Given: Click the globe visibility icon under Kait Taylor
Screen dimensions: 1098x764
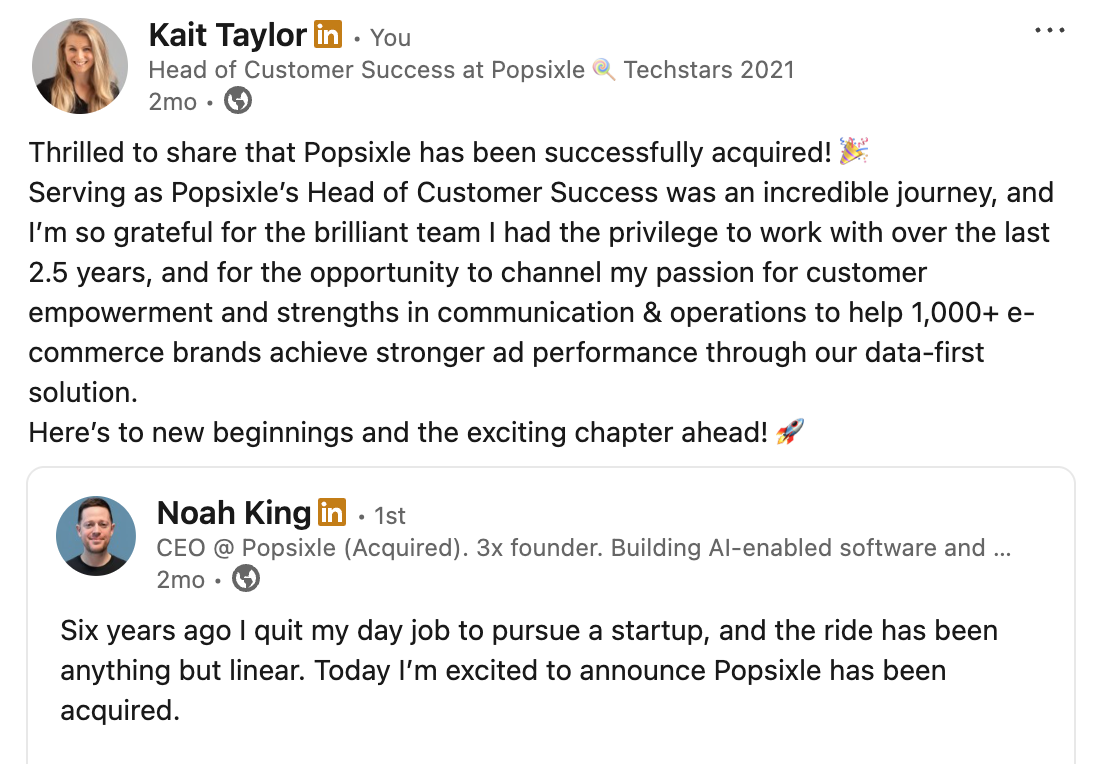Looking at the screenshot, I should click(237, 101).
